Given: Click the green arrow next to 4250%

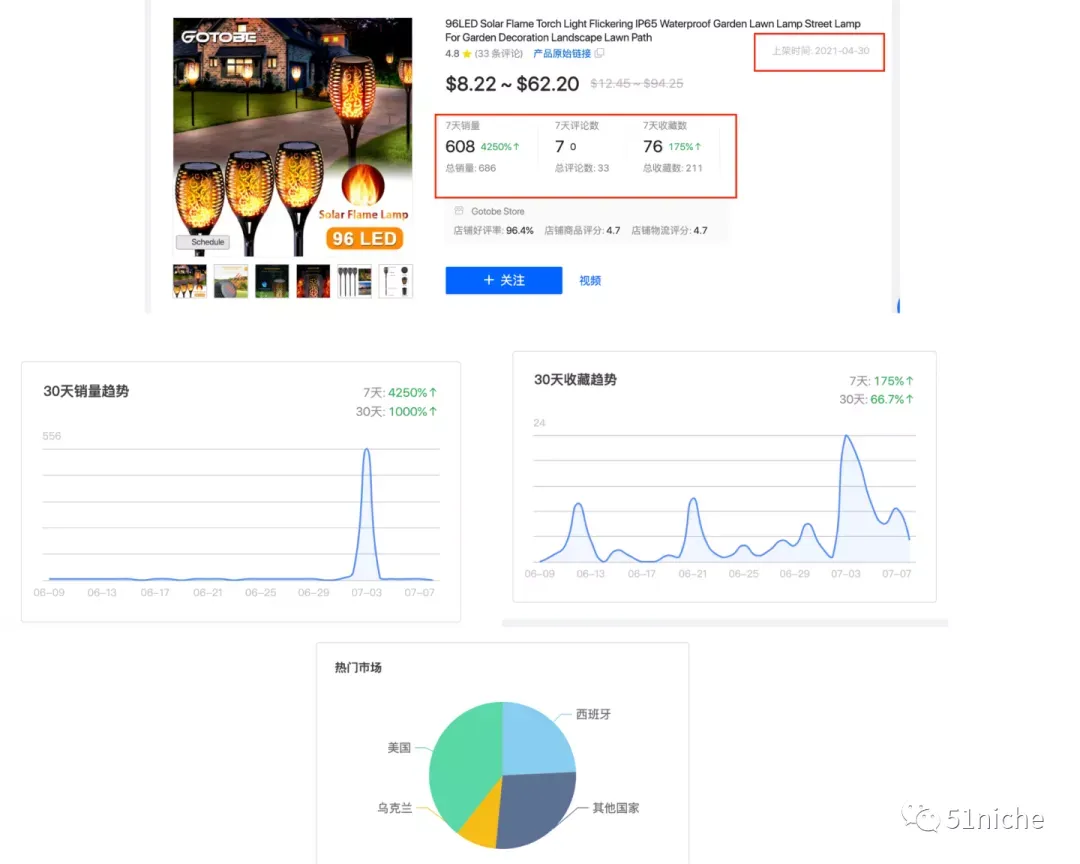Looking at the screenshot, I should [x=516, y=147].
